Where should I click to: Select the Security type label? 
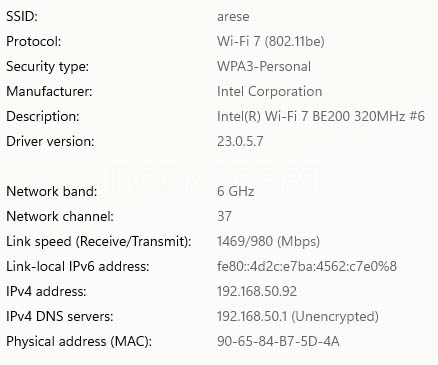[x=48, y=67]
